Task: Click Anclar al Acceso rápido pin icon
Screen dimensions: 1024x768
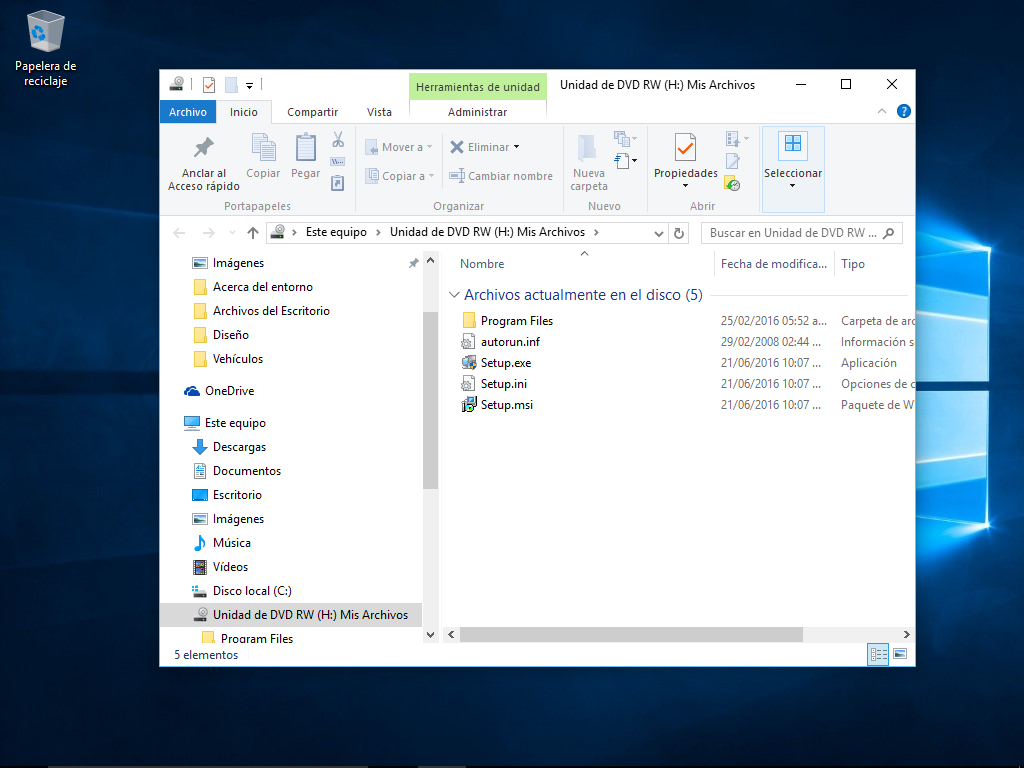Action: point(204,148)
